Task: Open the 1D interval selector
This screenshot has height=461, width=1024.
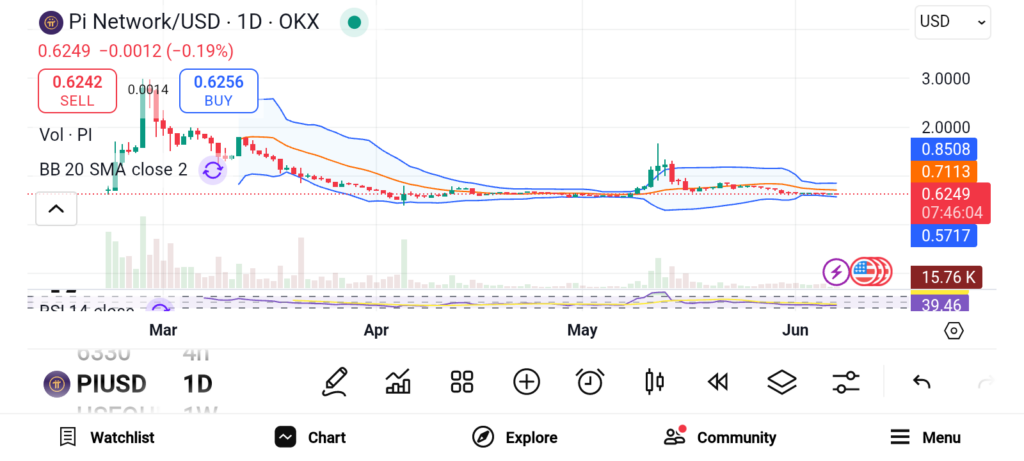Action: coord(198,383)
